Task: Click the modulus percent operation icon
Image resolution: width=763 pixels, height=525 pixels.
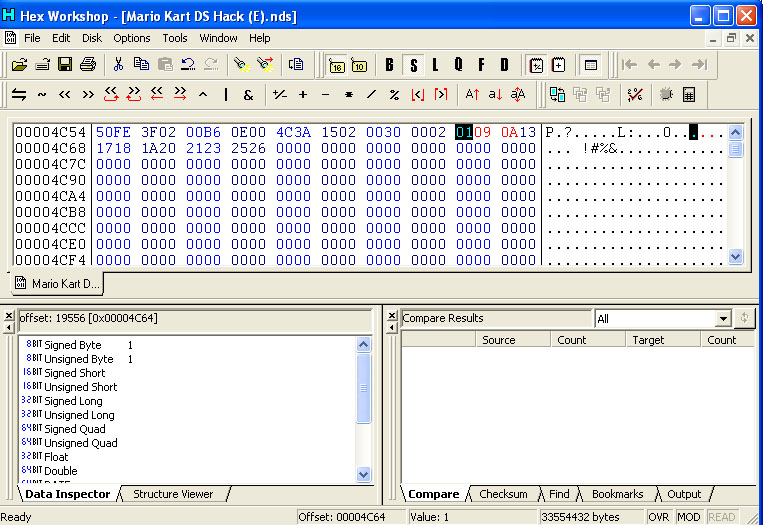Action: 394,94
